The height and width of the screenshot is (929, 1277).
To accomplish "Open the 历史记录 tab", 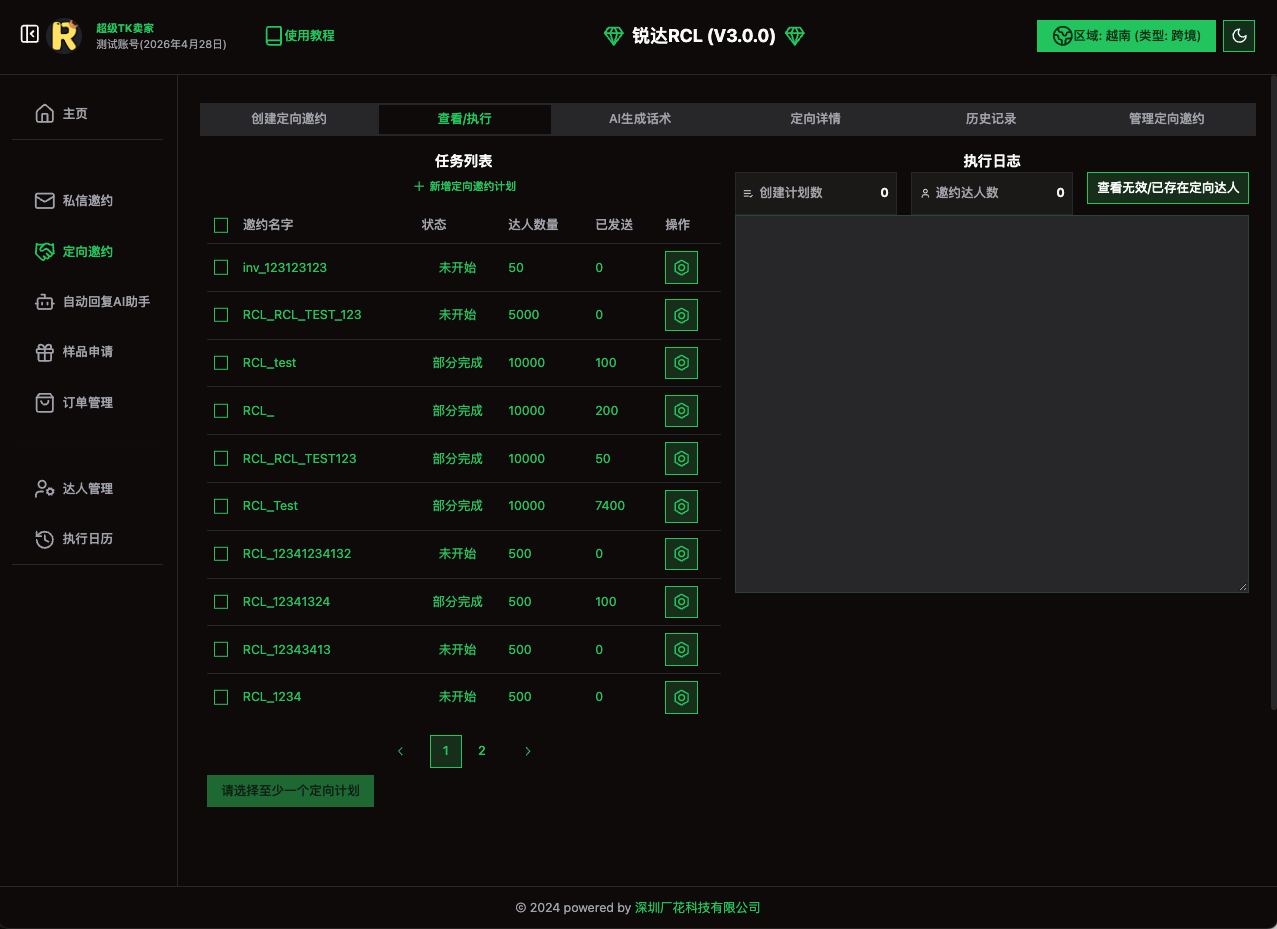I will click(991, 119).
